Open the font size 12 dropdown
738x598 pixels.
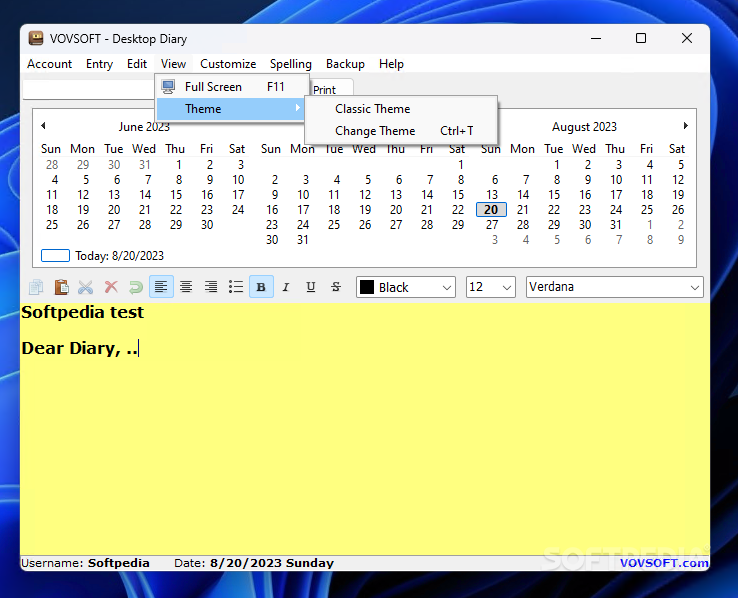[491, 287]
